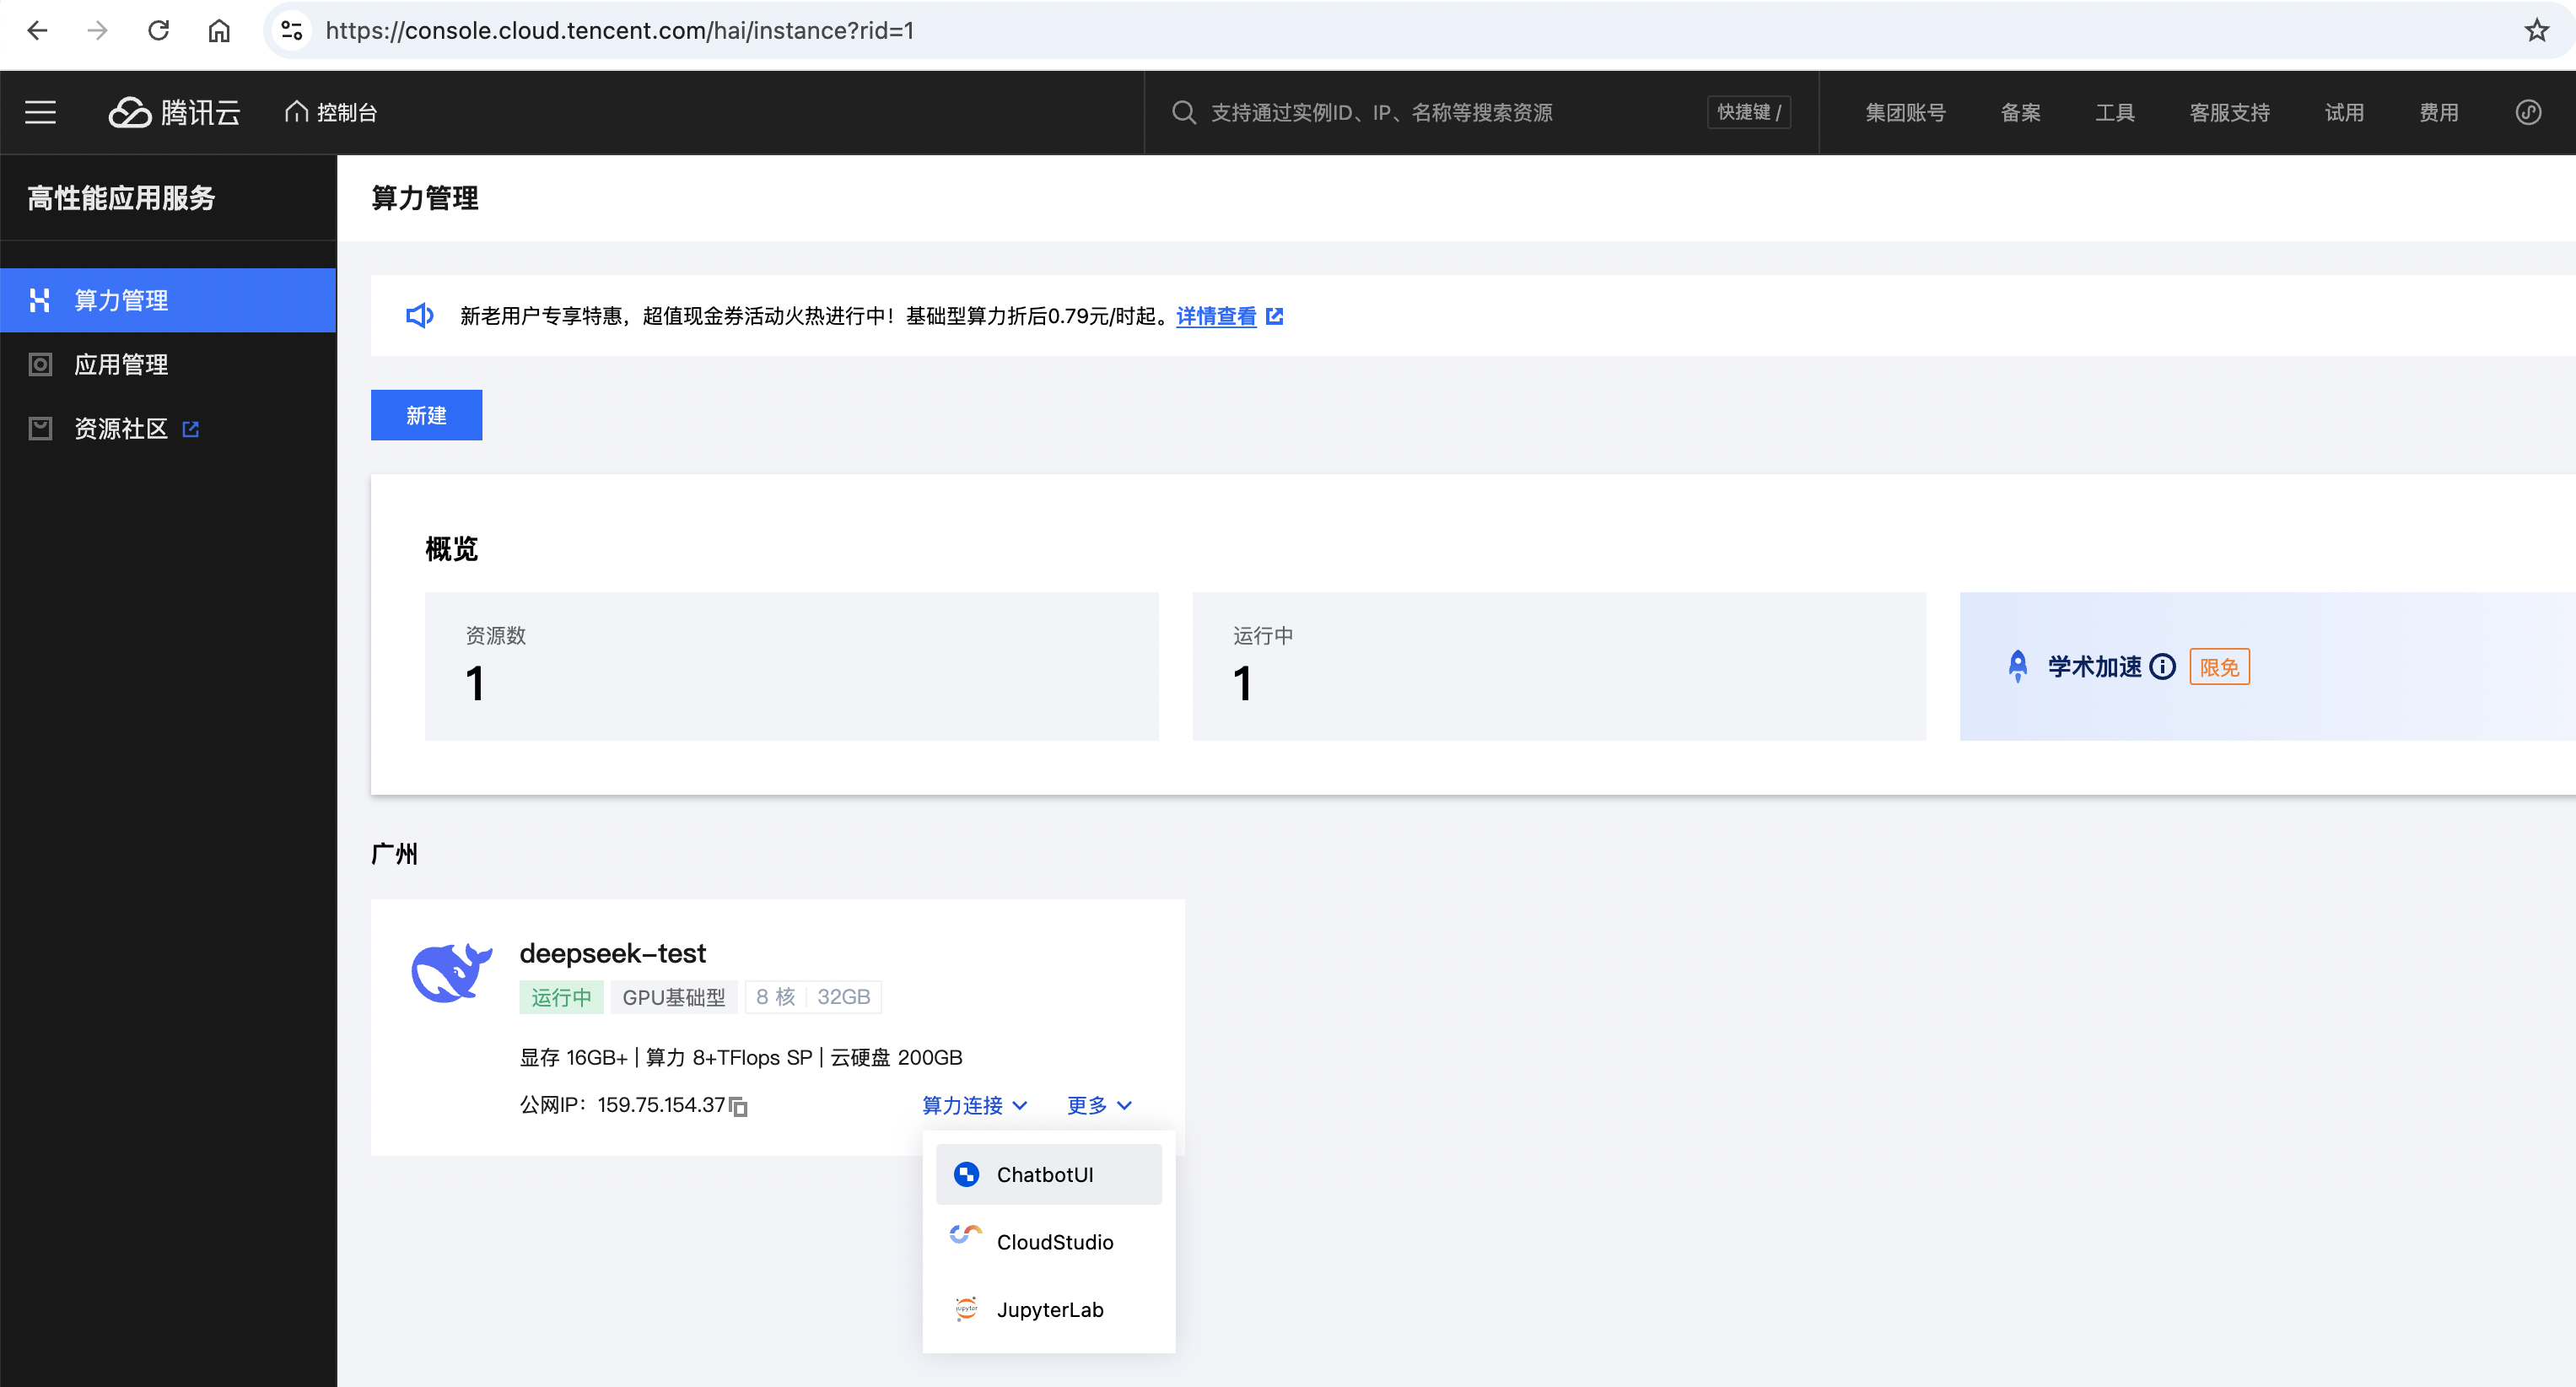Collapse the 算力连接 dropdown
Screen dimensions: 2576x1387
pos(975,1105)
